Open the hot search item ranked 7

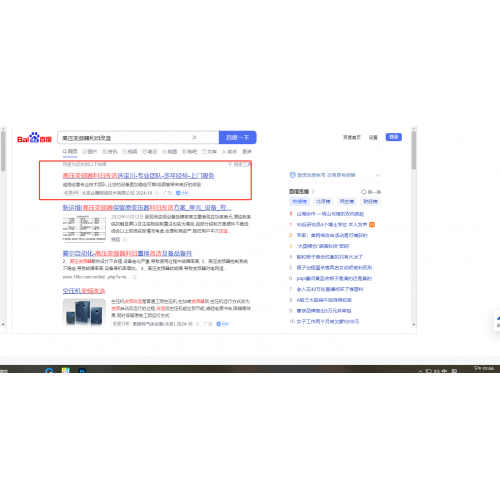(x=330, y=289)
